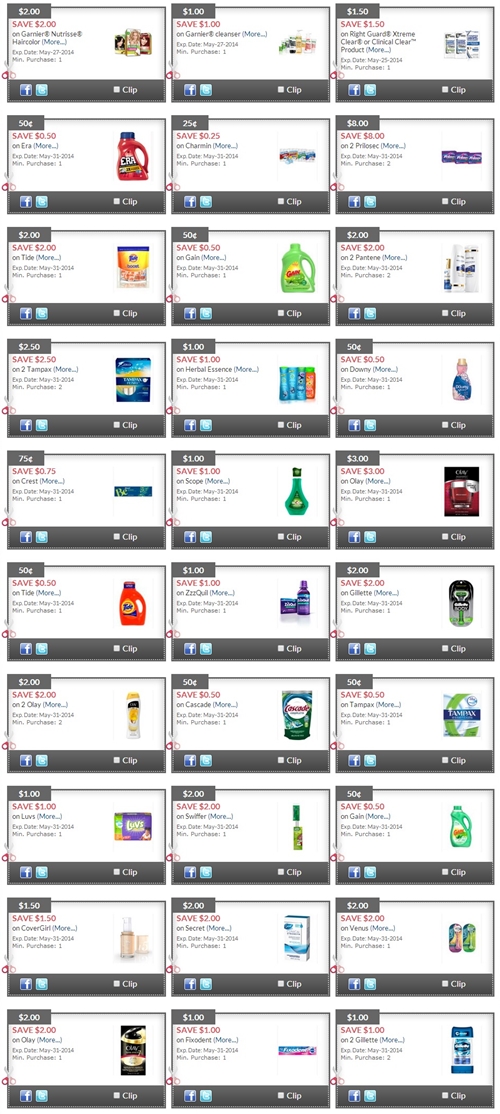The image size is (500, 1114).
Task: Click Twitter icon on Gillette $2.00 coupon
Action: tap(370, 649)
